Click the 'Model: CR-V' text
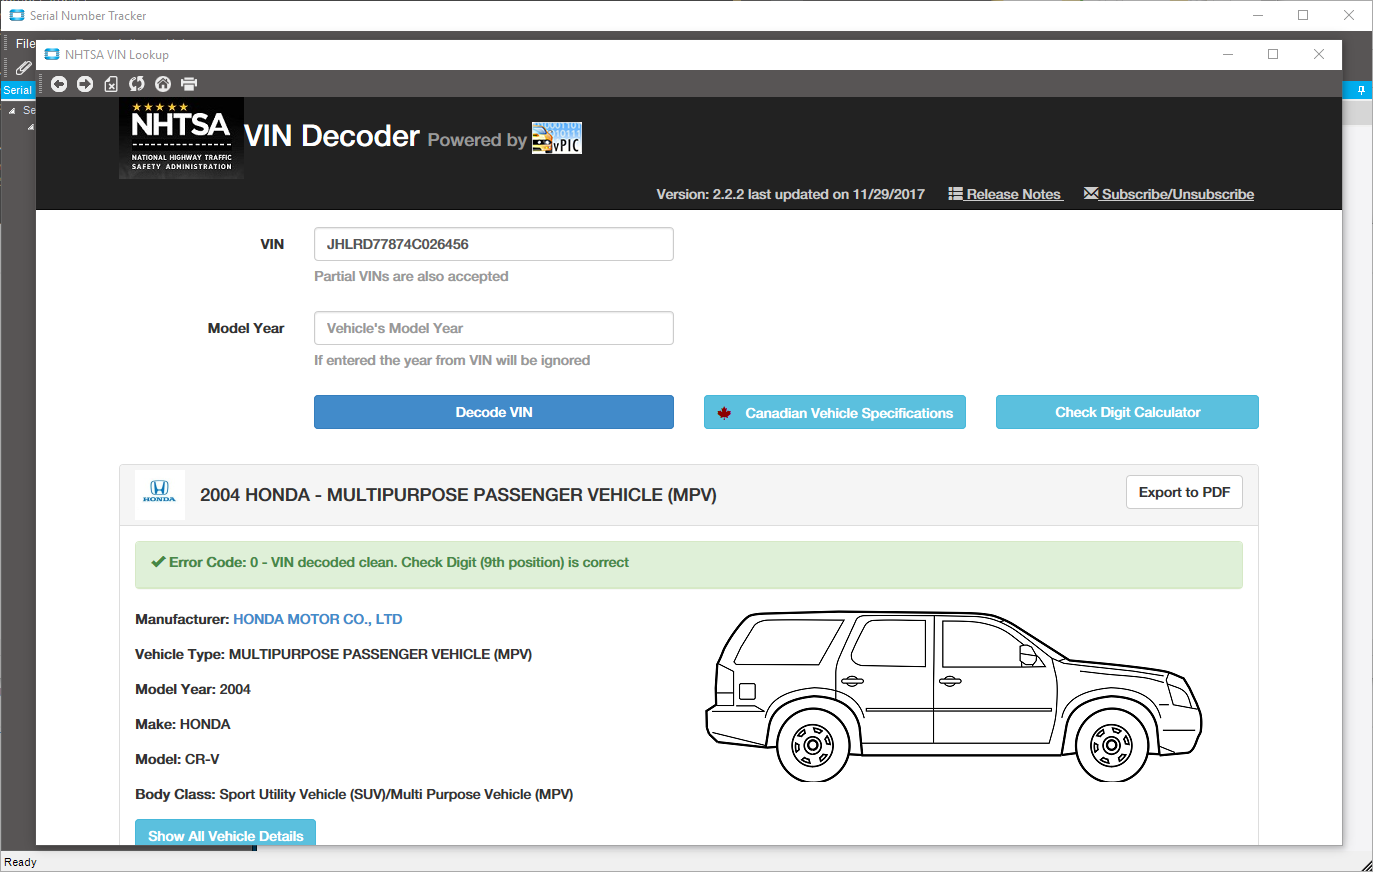This screenshot has width=1373, height=872. 177,759
